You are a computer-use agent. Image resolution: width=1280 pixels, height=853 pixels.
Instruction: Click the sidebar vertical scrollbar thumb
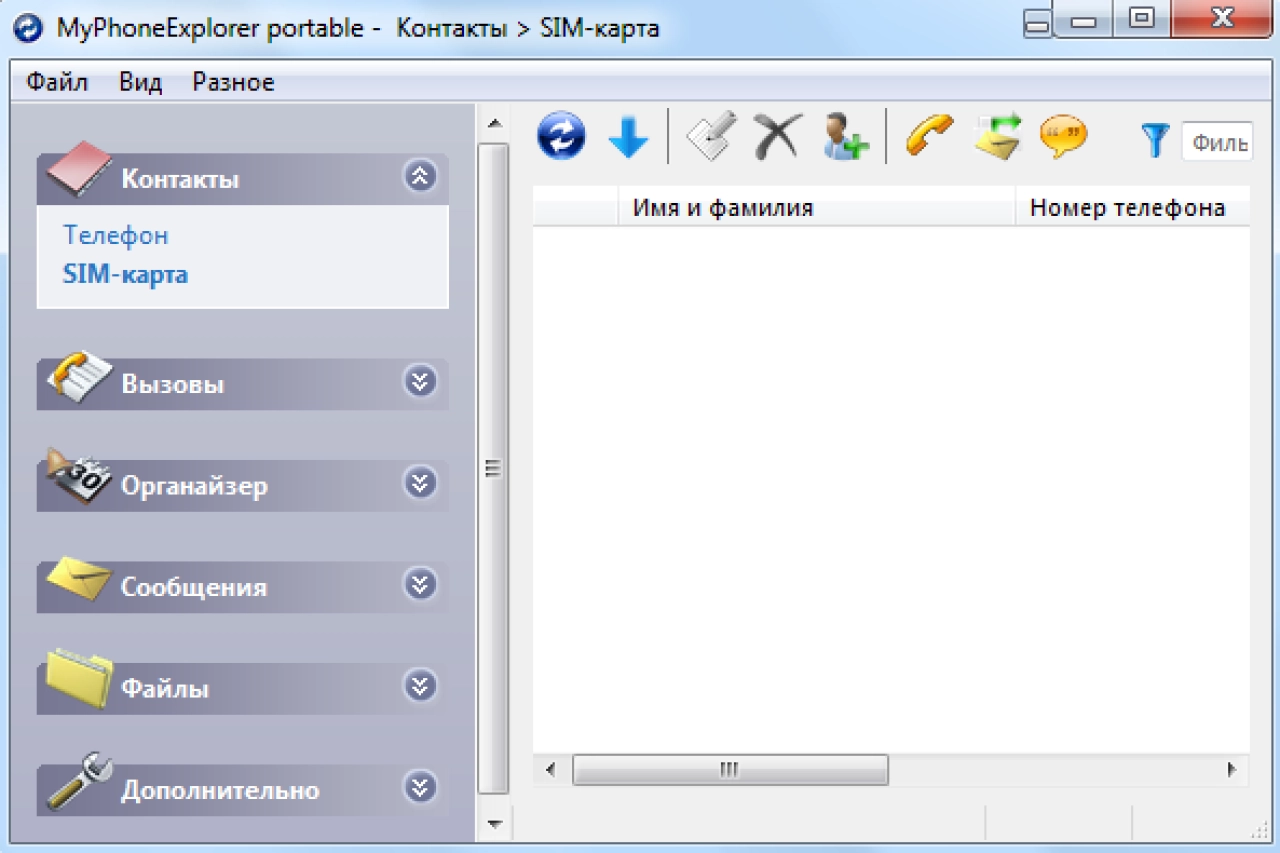(494, 469)
